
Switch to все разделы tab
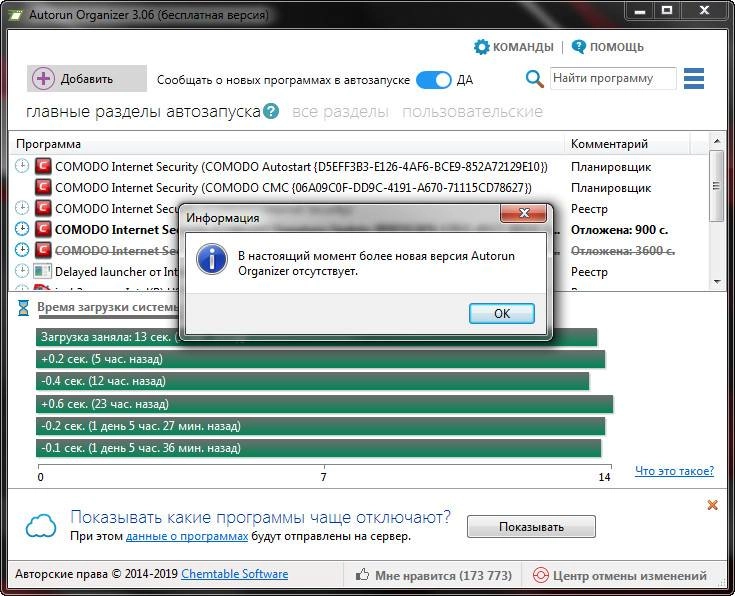[x=340, y=112]
